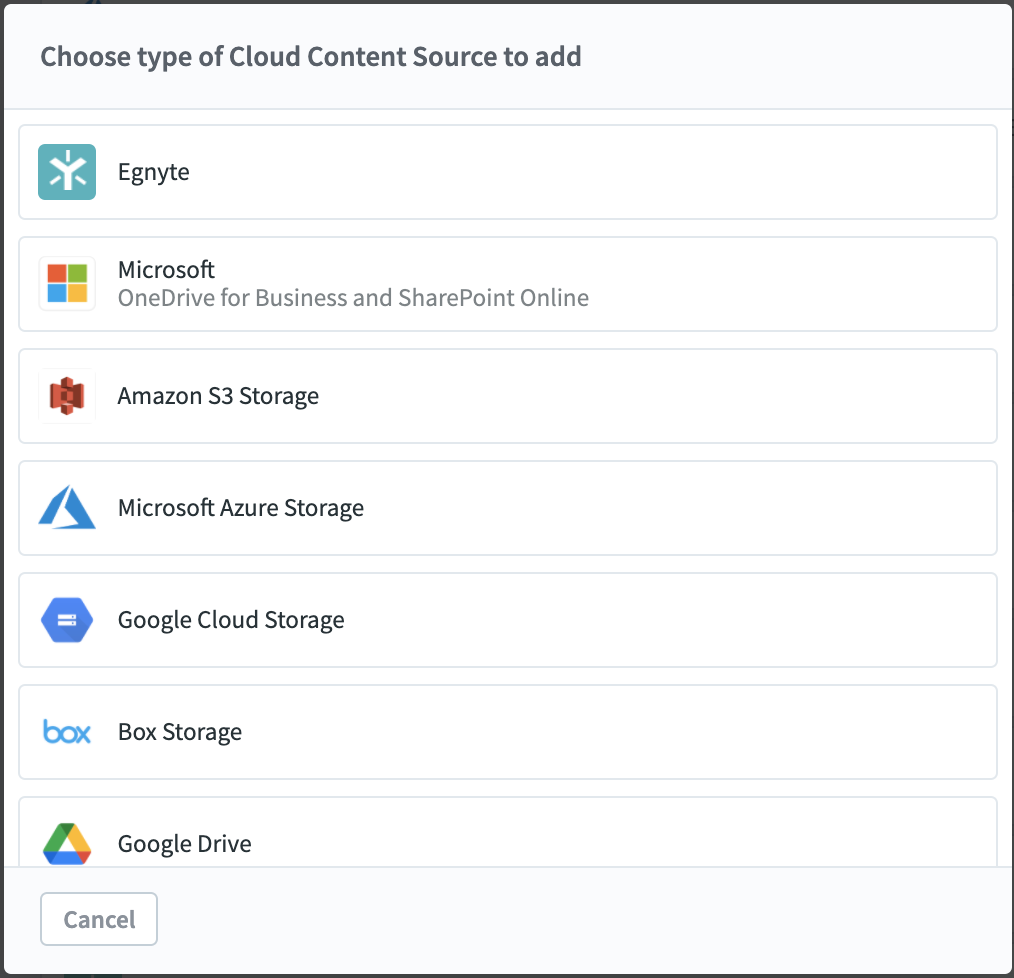The width and height of the screenshot is (1014, 978).
Task: Click the blue Box logo icon
Action: click(x=67, y=732)
